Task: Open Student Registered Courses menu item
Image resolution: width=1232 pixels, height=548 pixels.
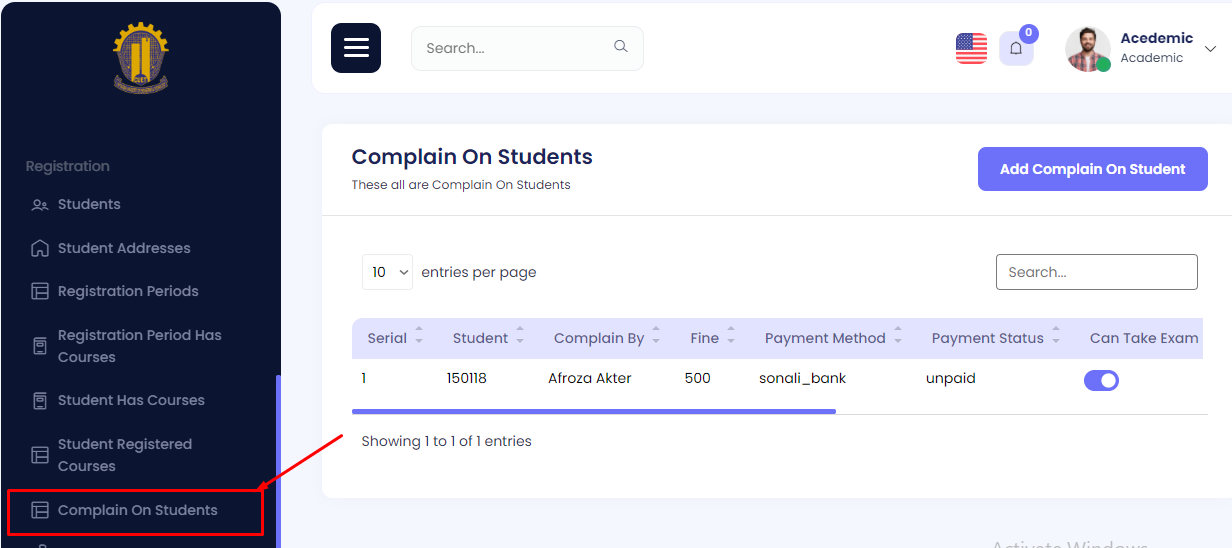Action: [x=124, y=455]
